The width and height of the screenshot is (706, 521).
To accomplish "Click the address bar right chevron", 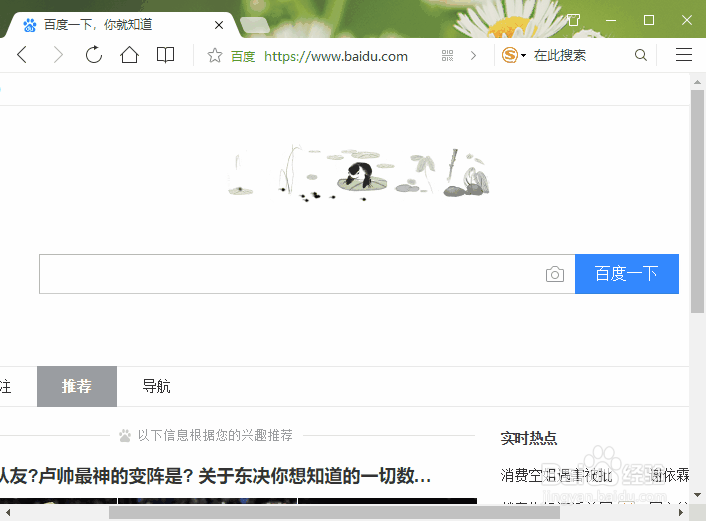I will click(473, 55).
